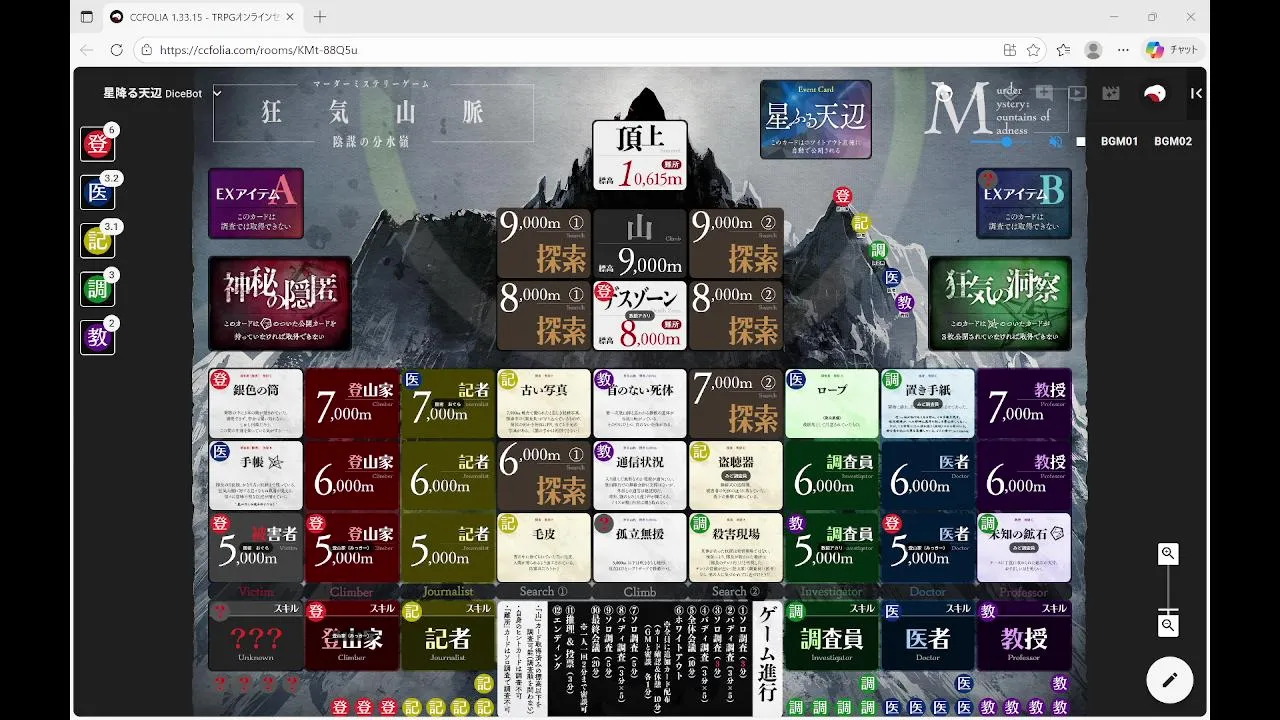Adjust the BGM volume slider
The height and width of the screenshot is (720, 1280).
coord(1006,142)
